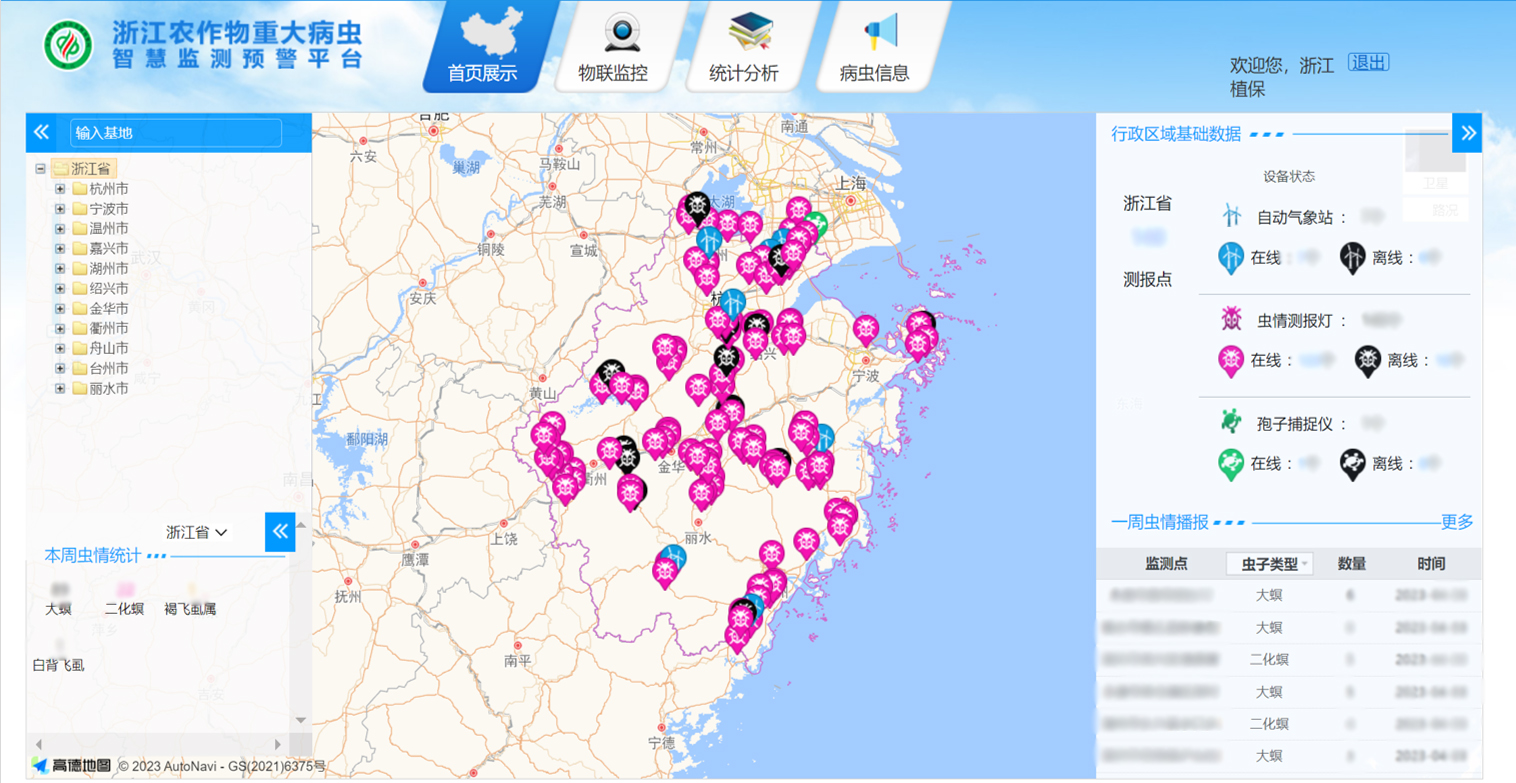Click 更多 for weekly pest reports
Screen dimensions: 1516x783
pyautogui.click(x=1456, y=522)
